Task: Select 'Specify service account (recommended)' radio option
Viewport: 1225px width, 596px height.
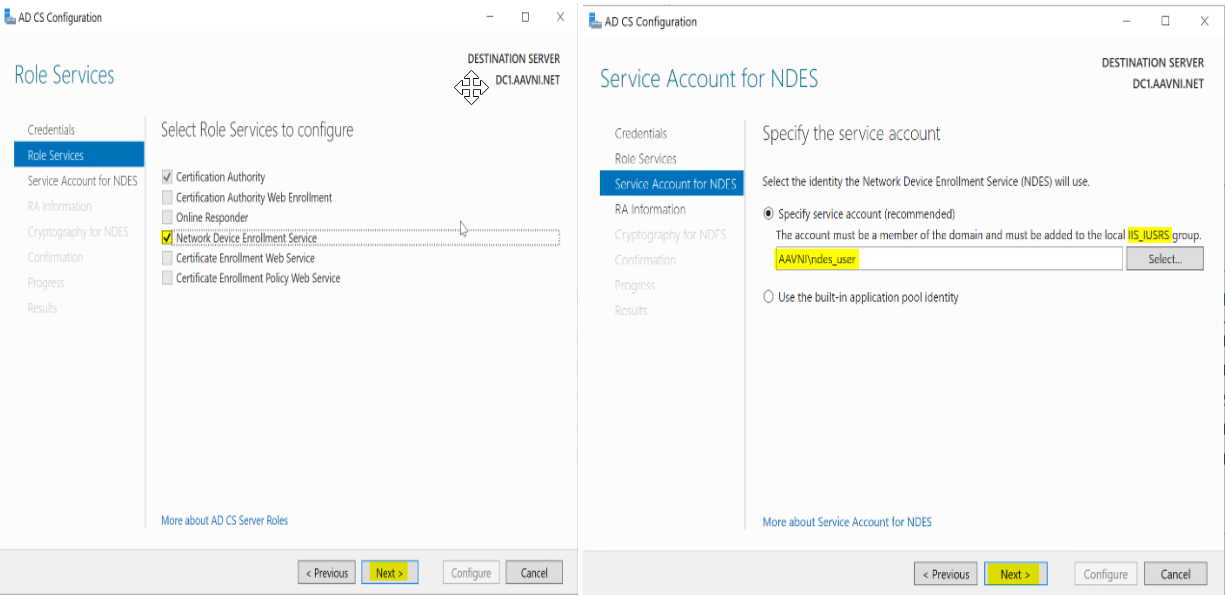Action: (x=769, y=214)
